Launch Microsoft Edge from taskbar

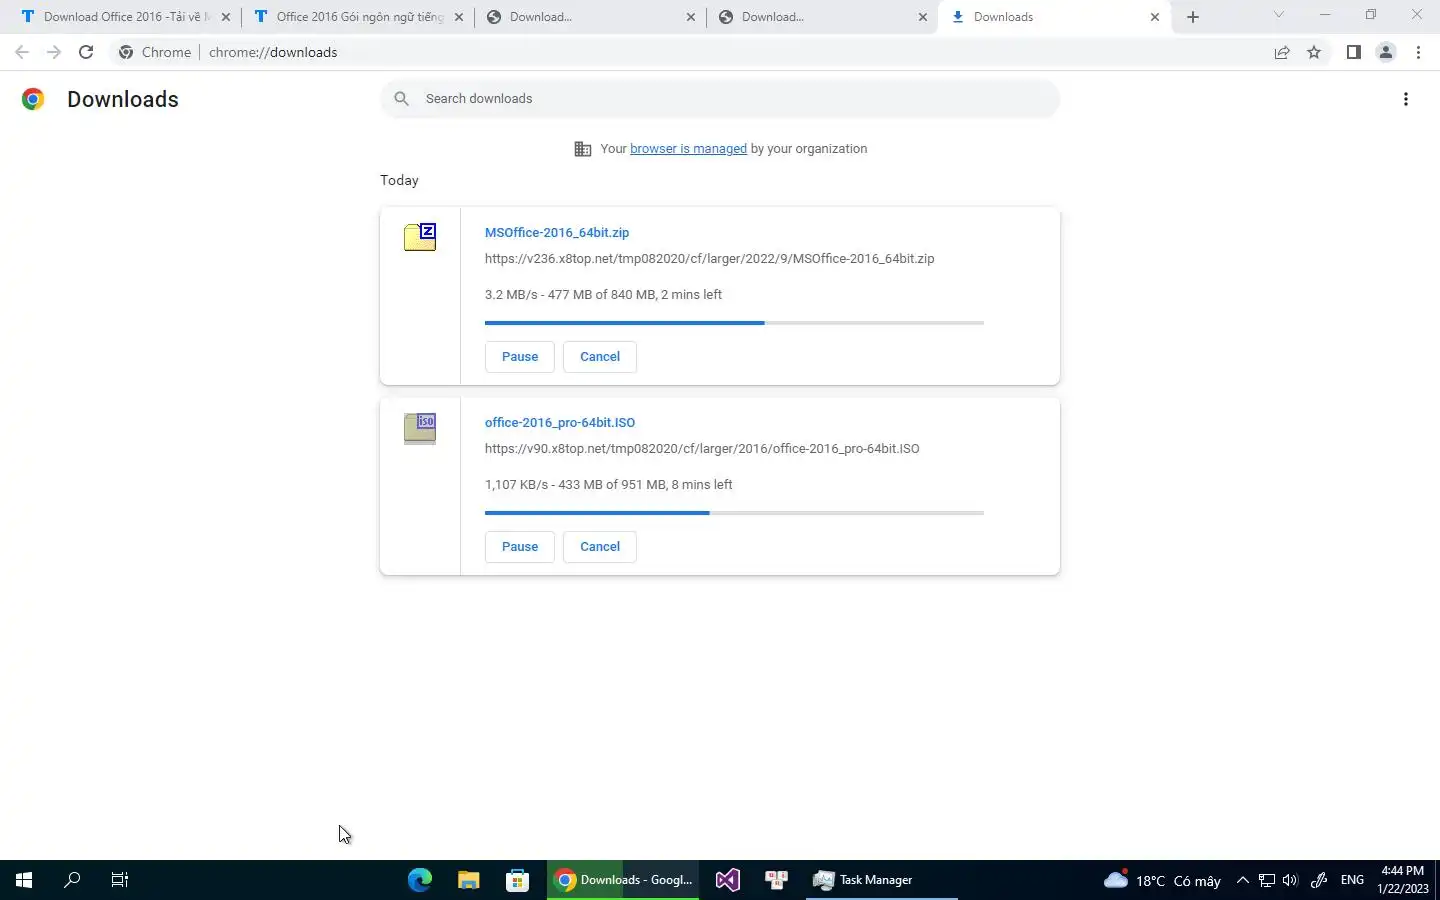click(x=420, y=880)
